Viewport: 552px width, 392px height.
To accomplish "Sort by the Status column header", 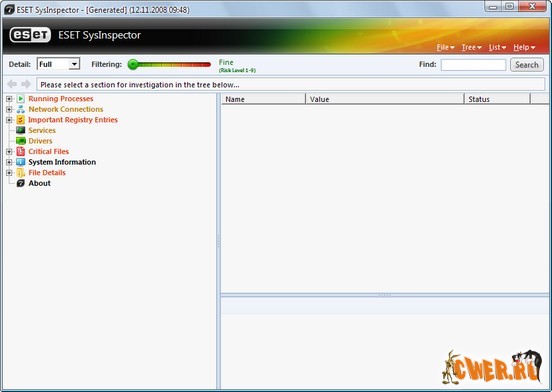I will point(497,99).
